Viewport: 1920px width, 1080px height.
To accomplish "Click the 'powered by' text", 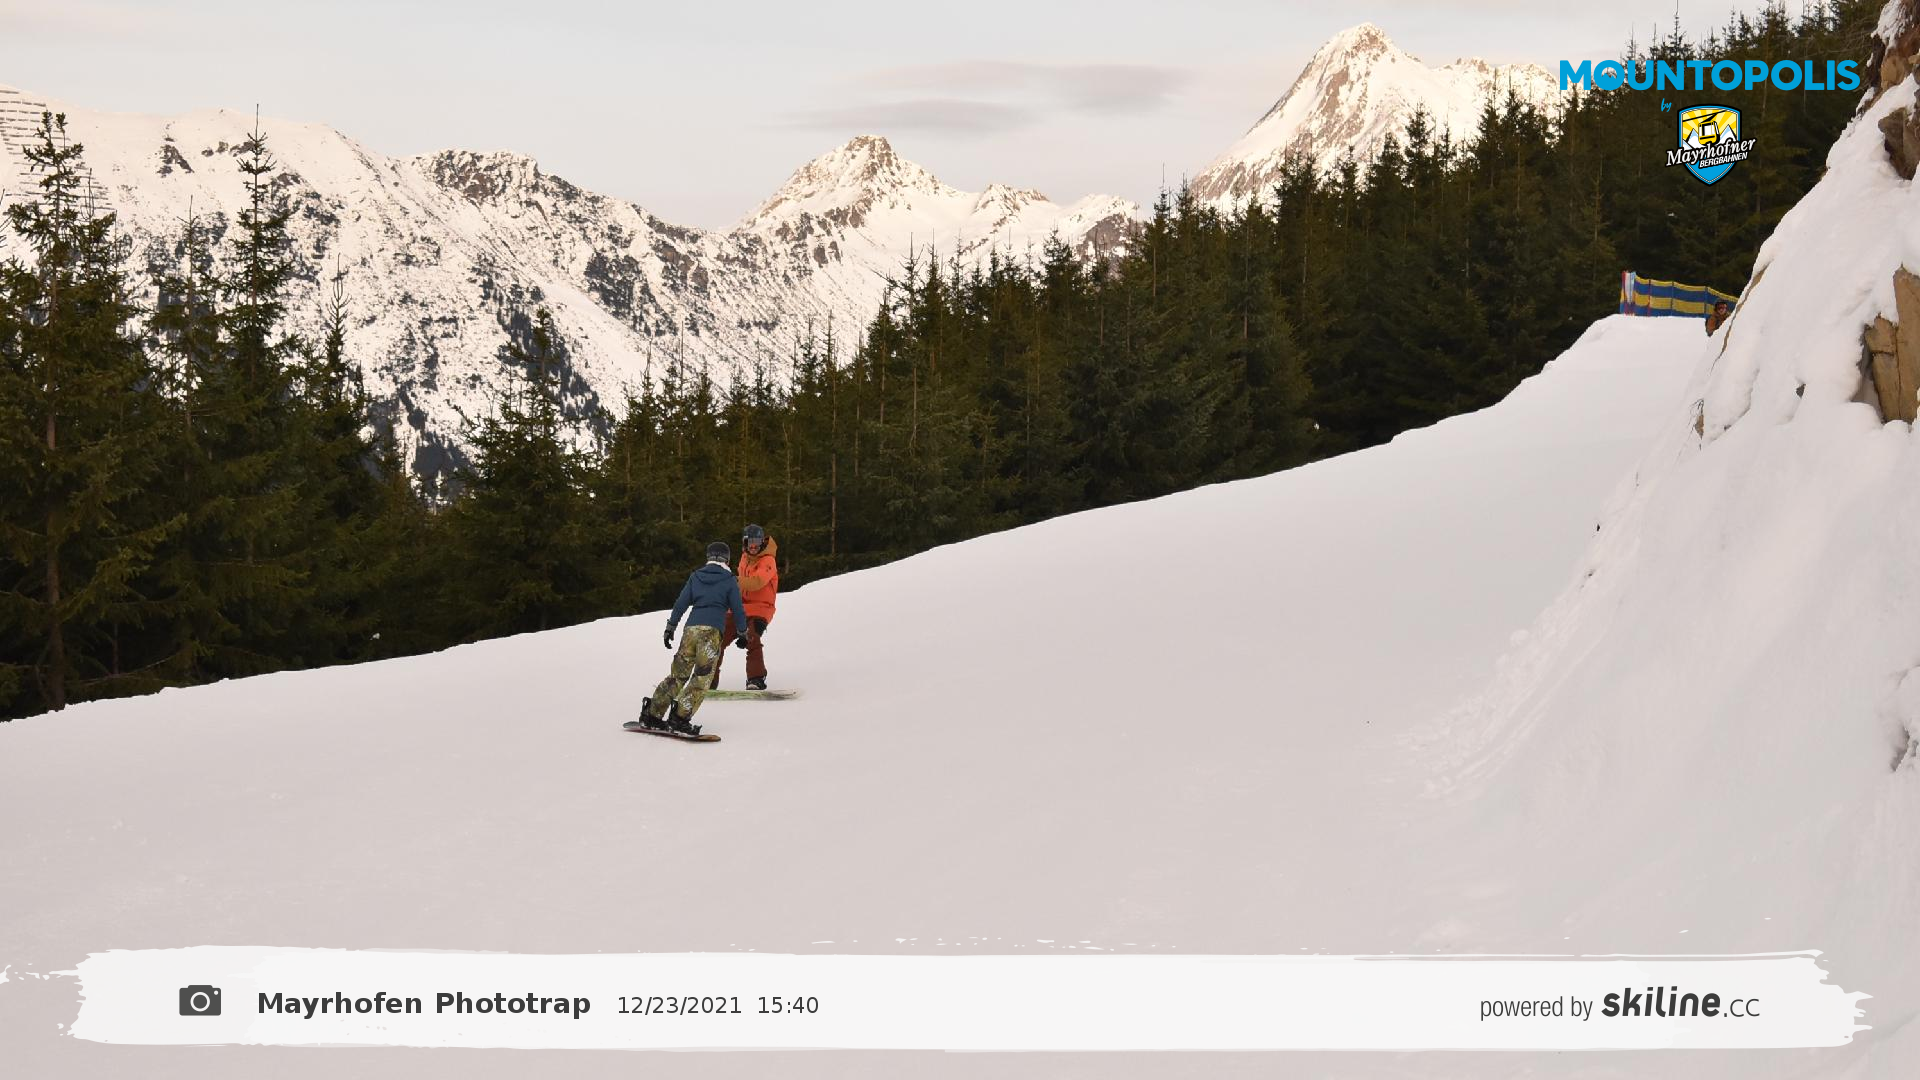I will tap(1536, 1008).
